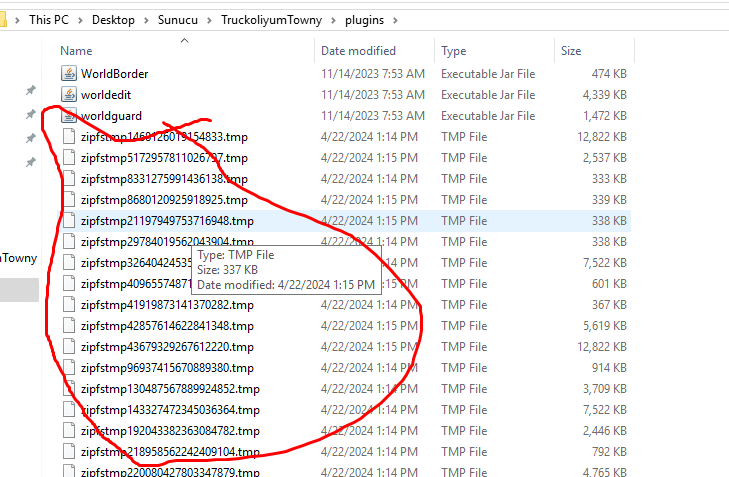Click file icon for zipfstmp218958562242409104.tmp
This screenshot has width=729, height=477.
[x=69, y=451]
